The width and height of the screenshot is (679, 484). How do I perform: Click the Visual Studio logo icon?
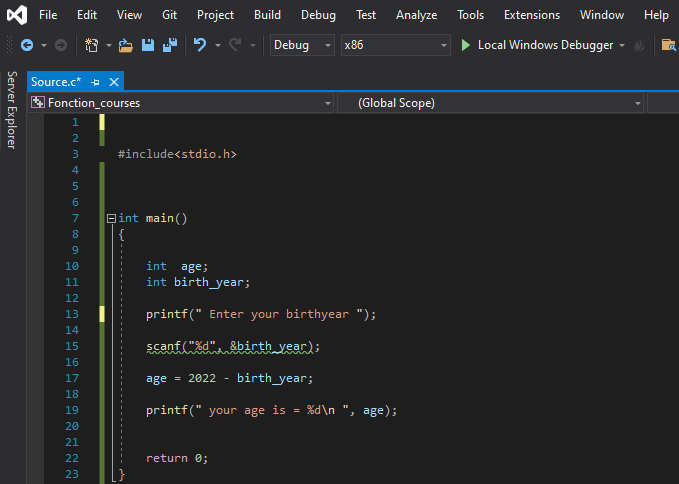coord(17,15)
